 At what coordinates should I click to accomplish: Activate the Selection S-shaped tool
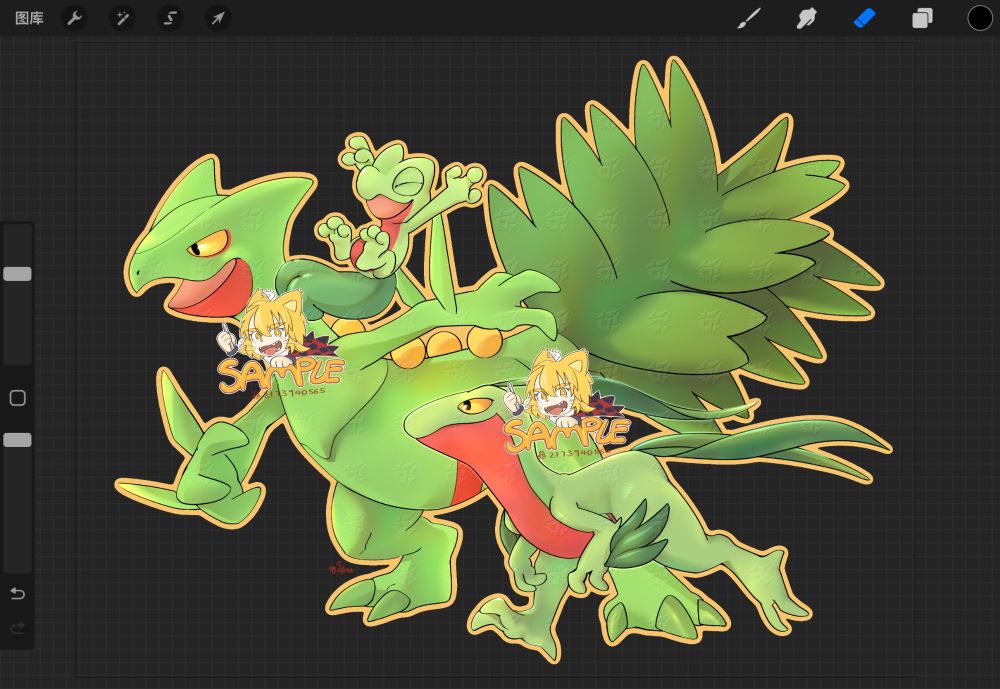click(170, 19)
